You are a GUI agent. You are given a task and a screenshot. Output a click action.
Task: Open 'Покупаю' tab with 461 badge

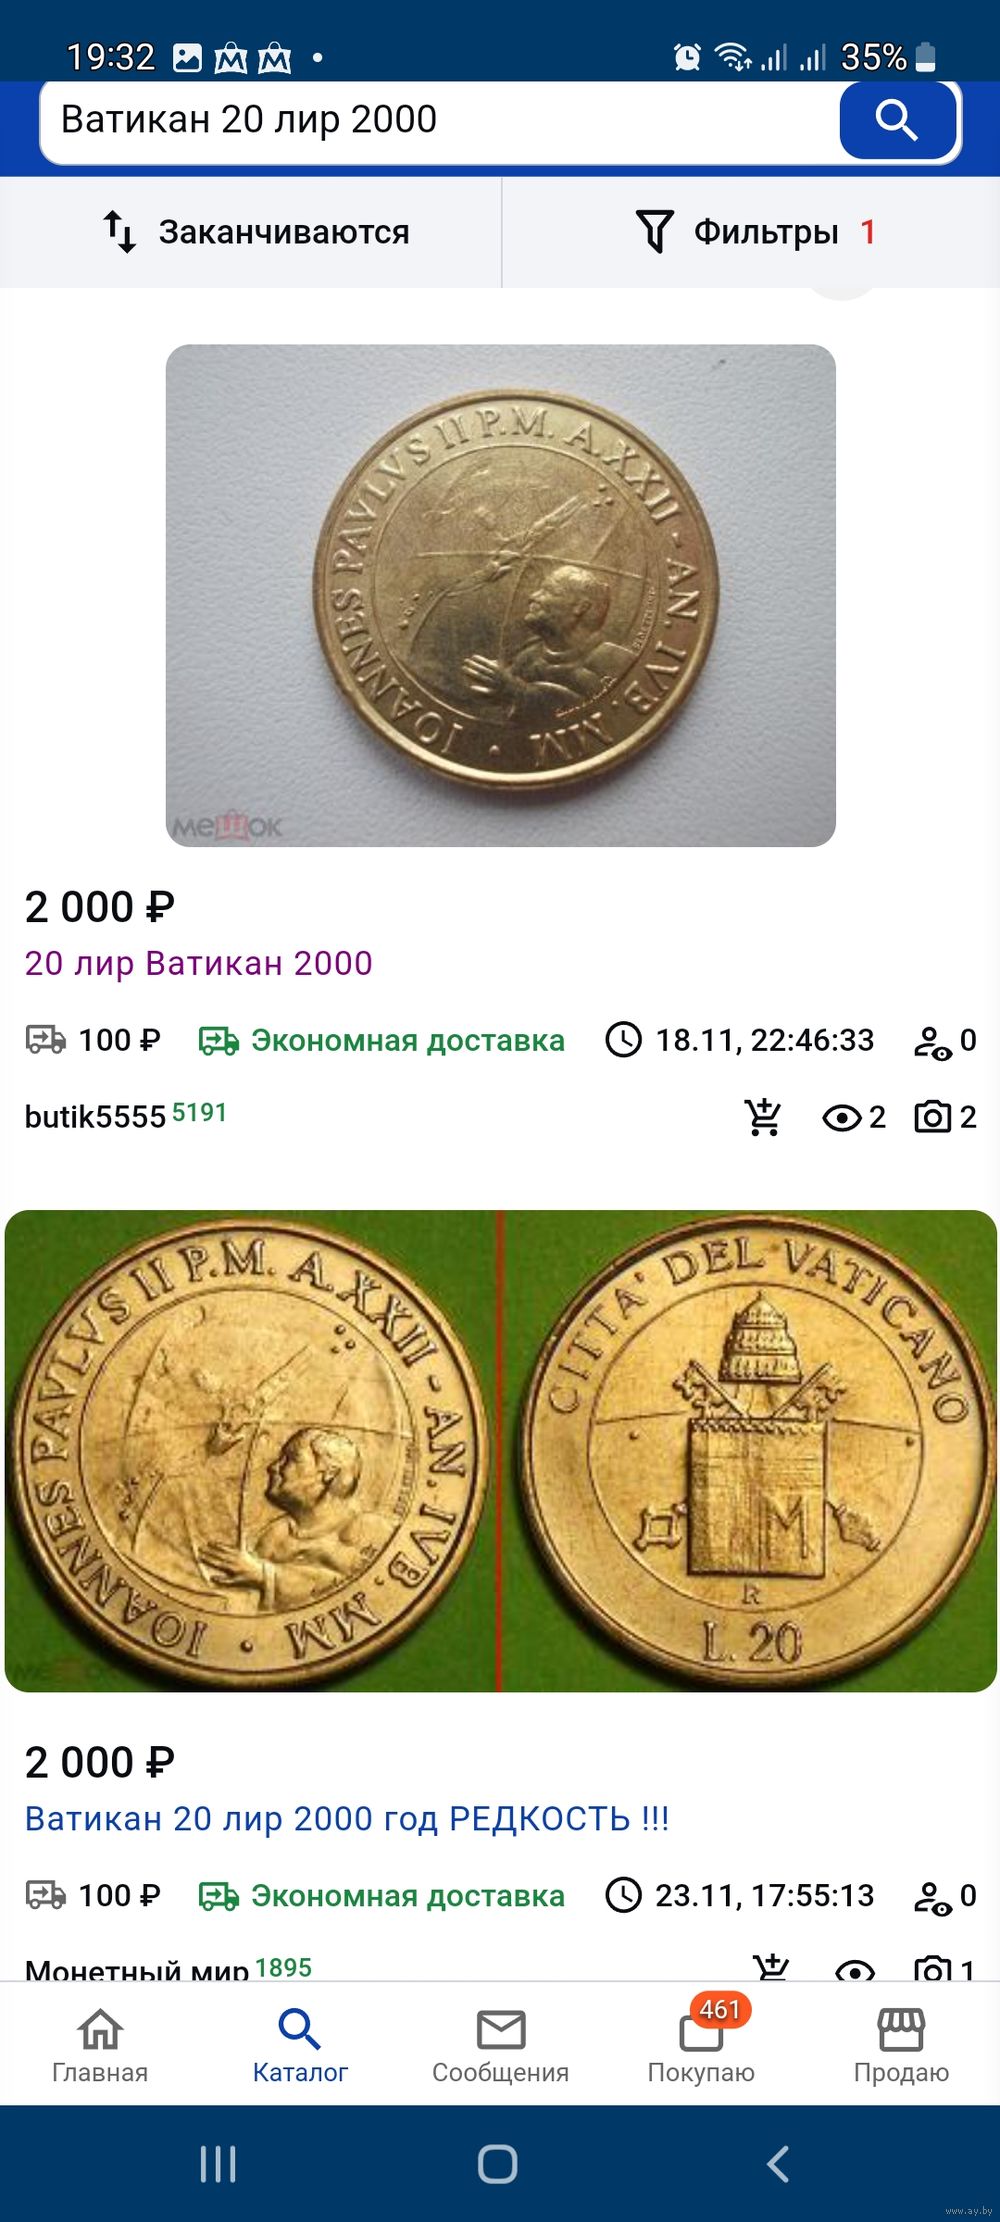701,2045
